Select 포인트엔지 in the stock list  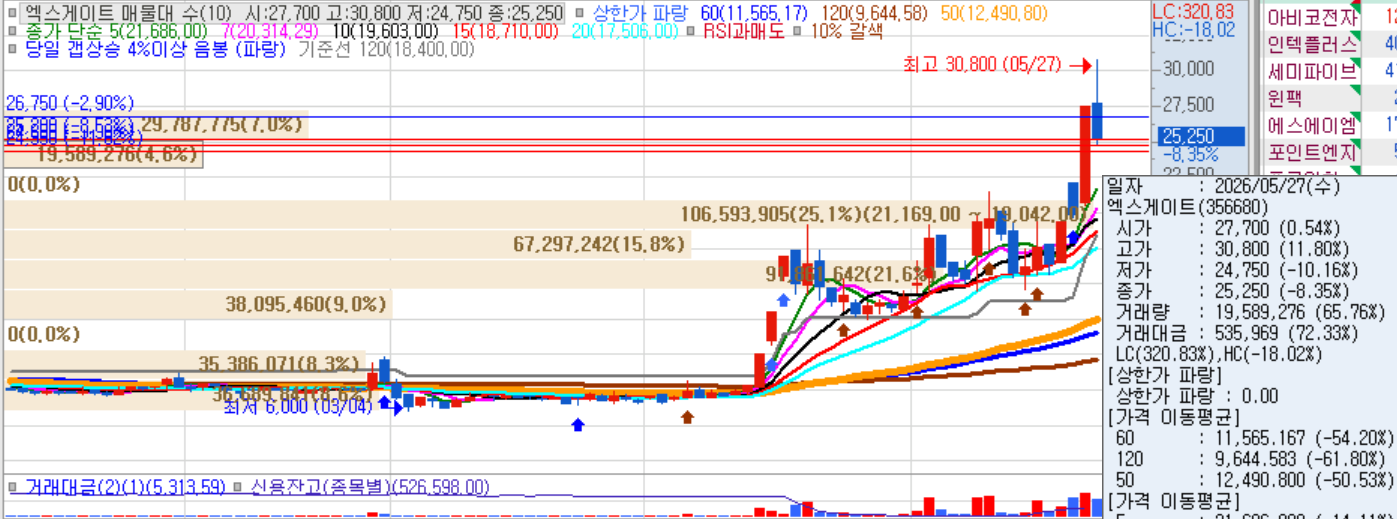[x=1313, y=152]
